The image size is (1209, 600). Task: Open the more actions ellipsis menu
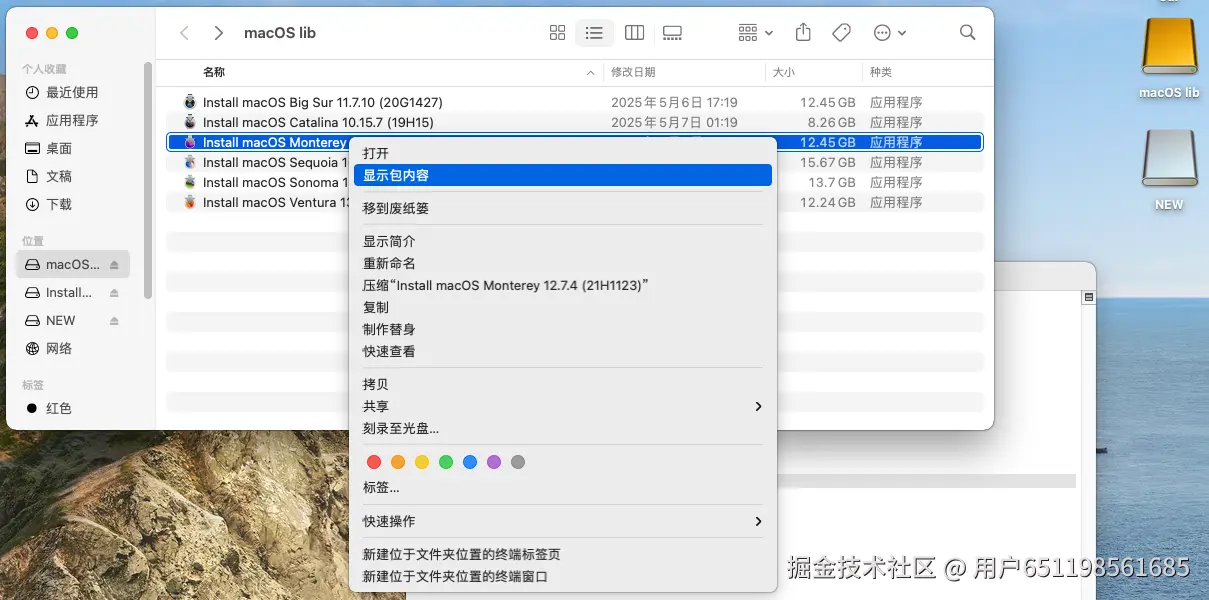890,33
